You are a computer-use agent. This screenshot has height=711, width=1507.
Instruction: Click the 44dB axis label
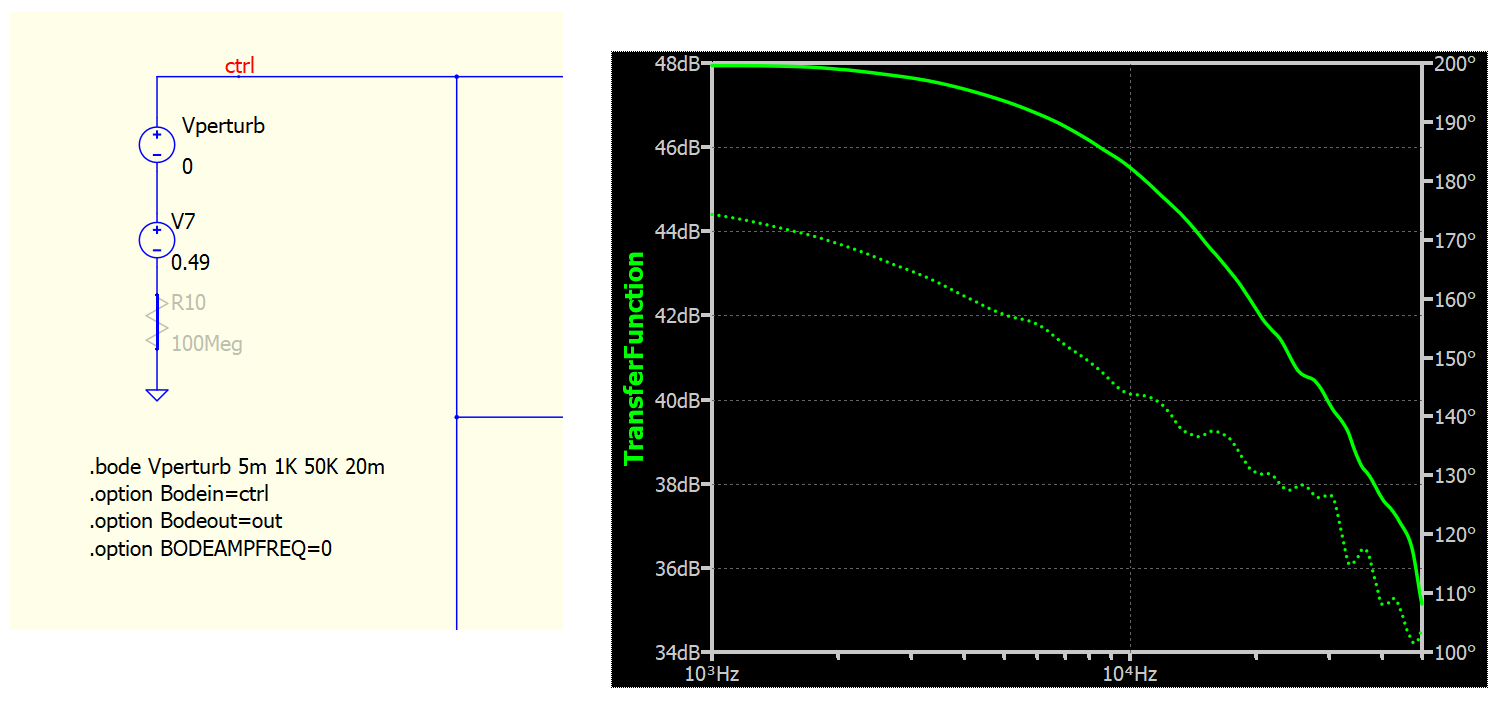tap(677, 232)
